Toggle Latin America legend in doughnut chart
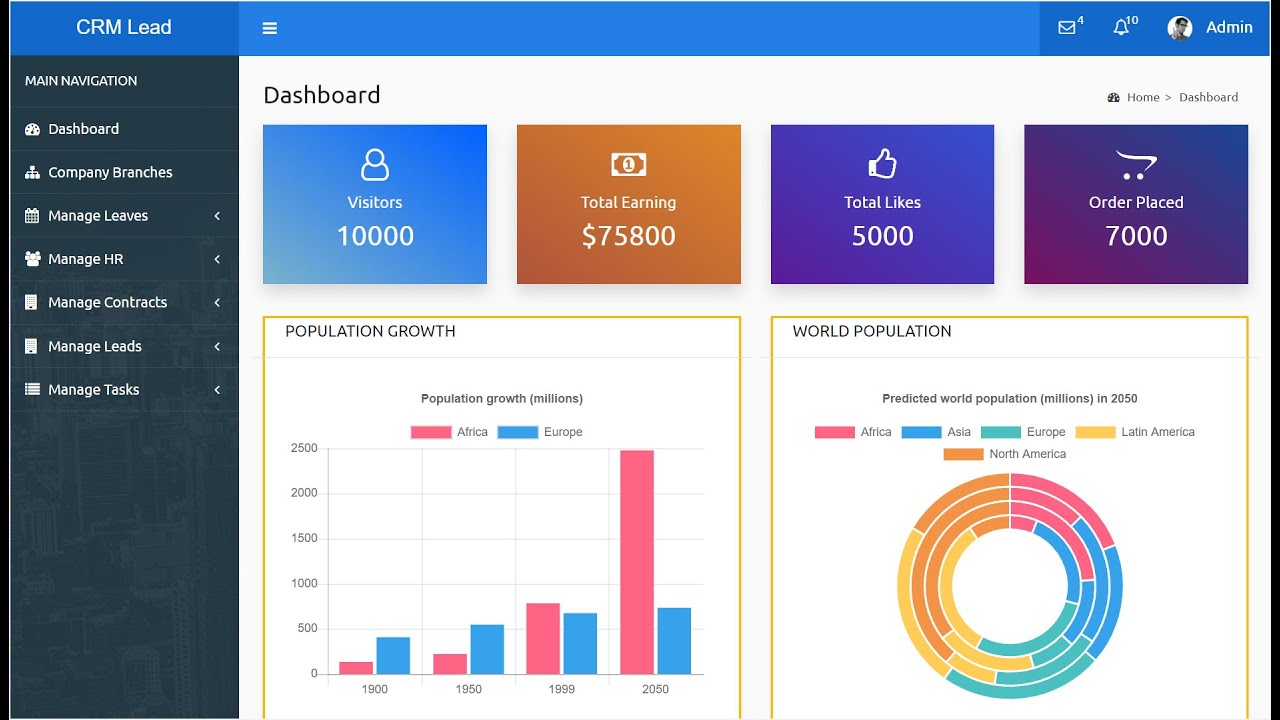 tap(1135, 432)
